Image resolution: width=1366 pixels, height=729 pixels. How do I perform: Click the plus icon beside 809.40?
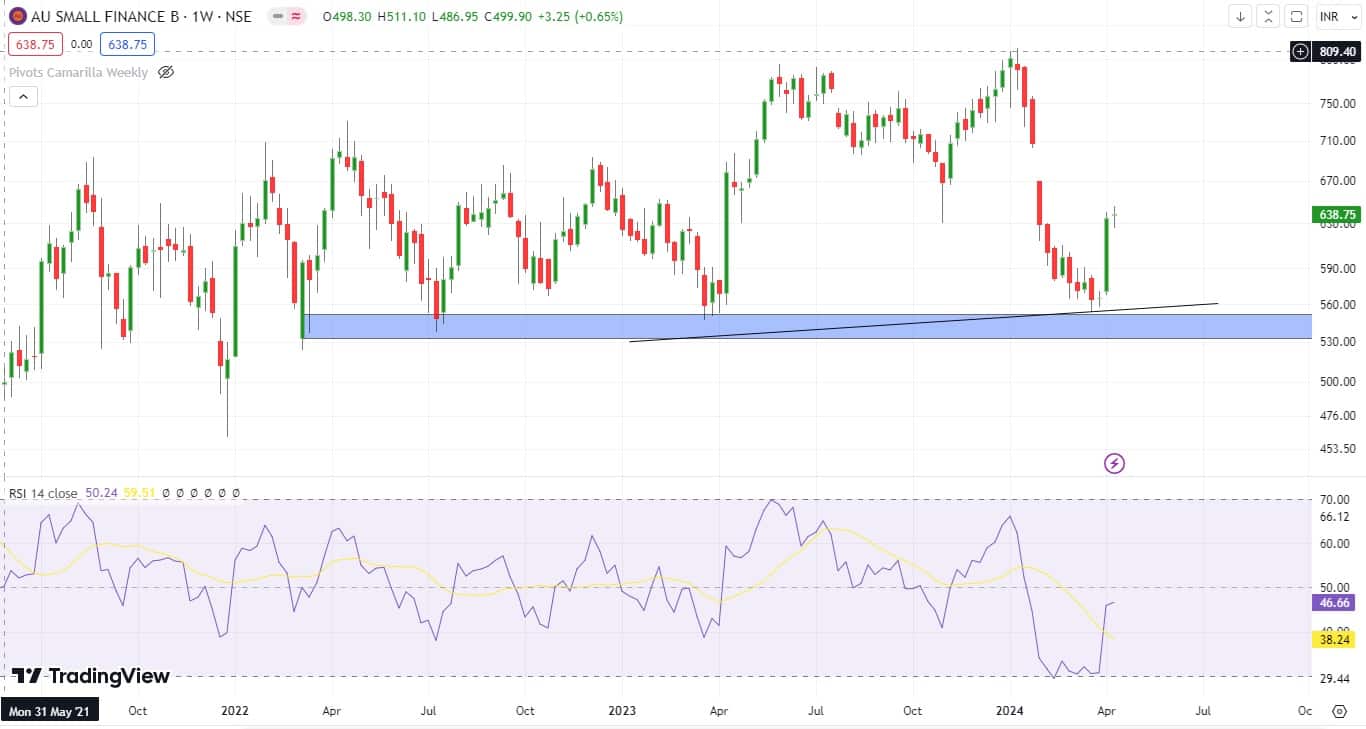(1300, 51)
